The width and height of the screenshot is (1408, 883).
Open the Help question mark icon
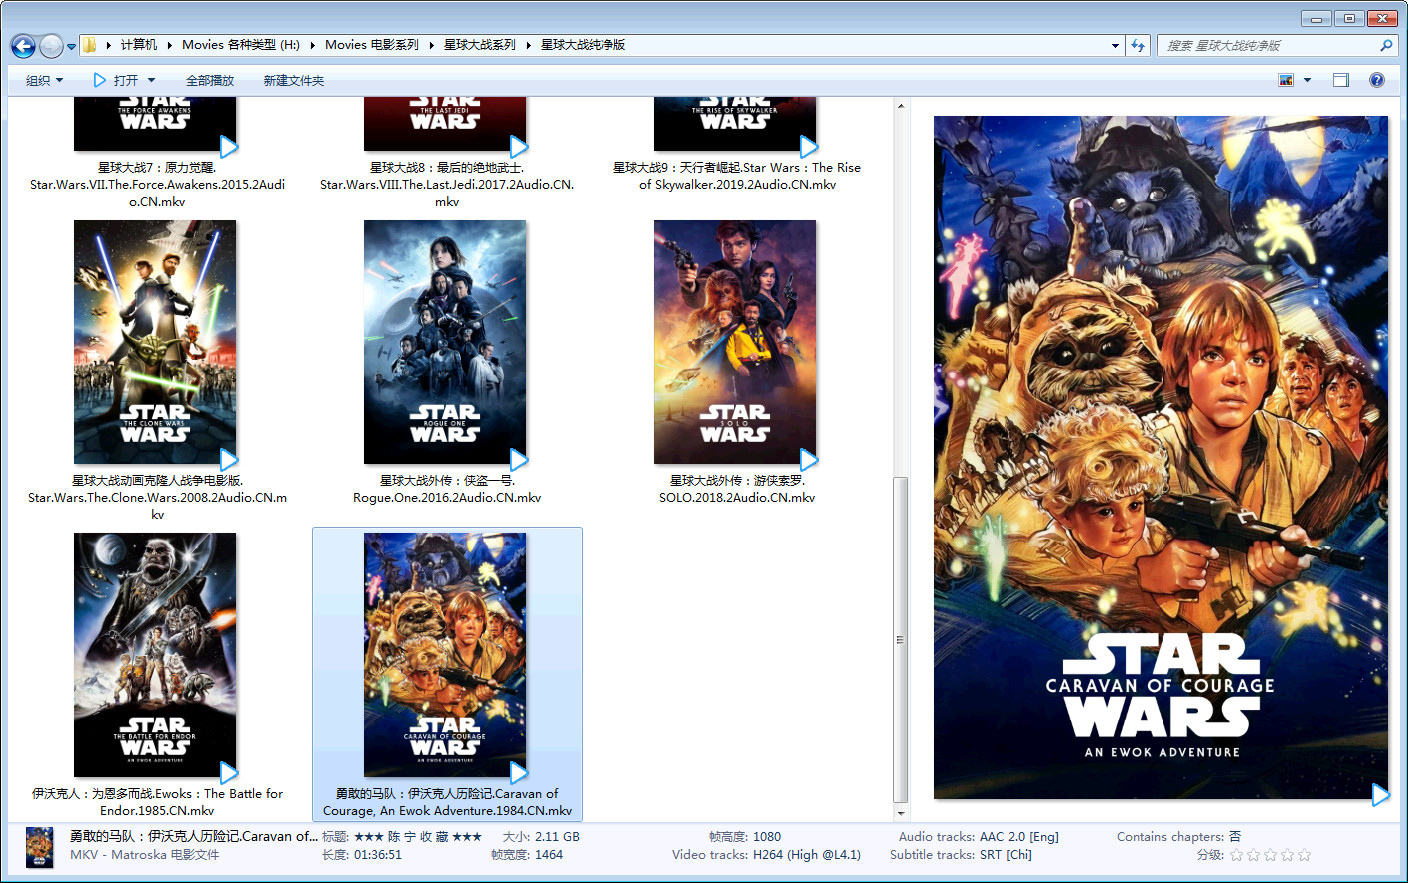(1377, 80)
